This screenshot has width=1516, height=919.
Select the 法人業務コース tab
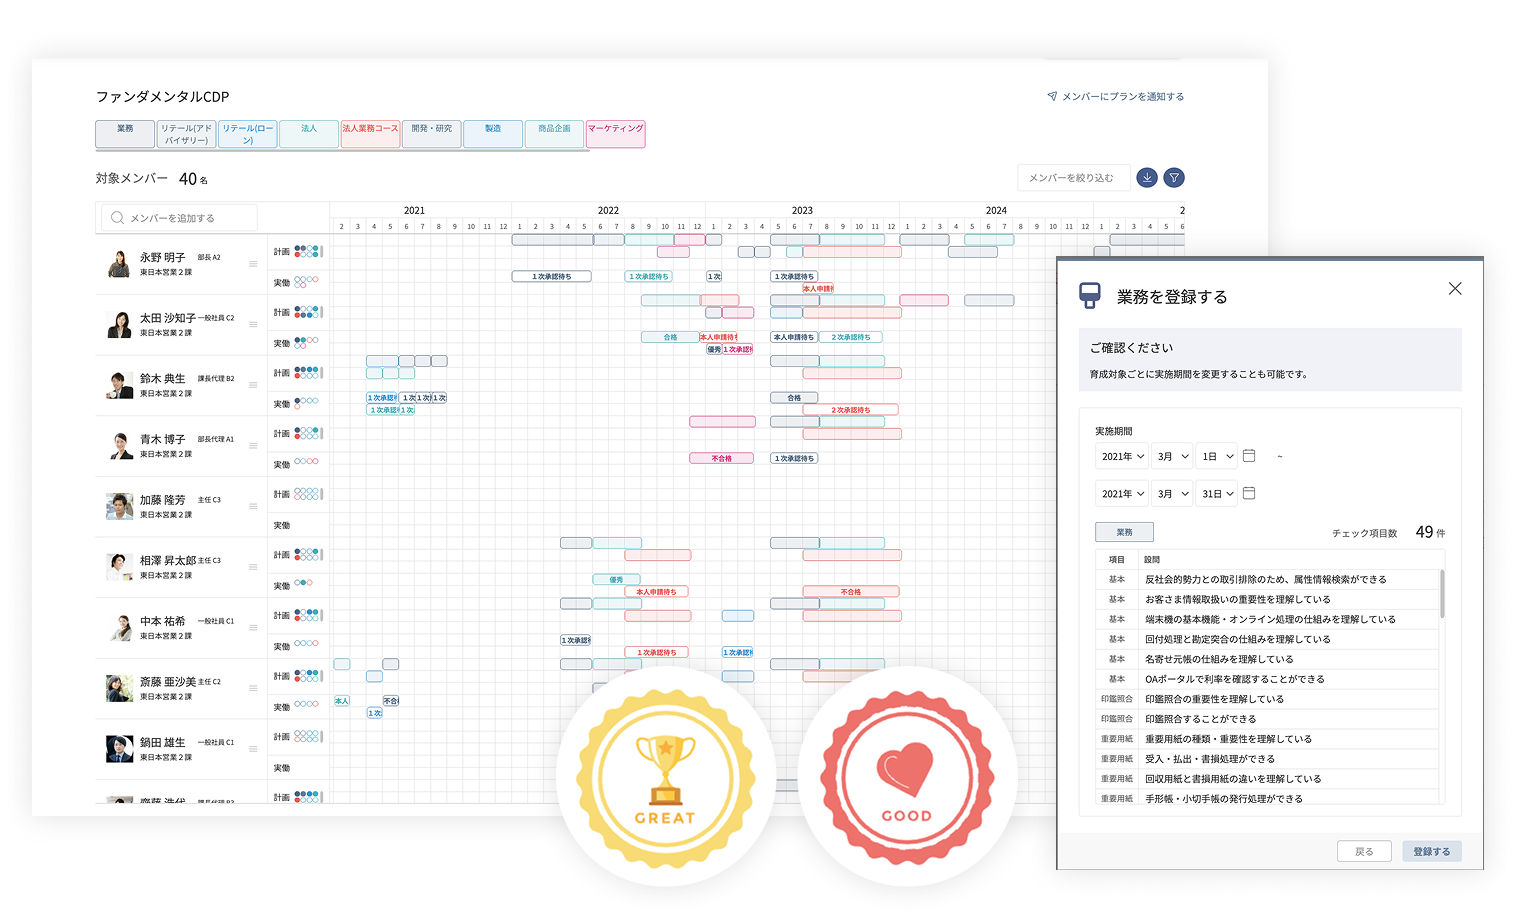[x=370, y=134]
